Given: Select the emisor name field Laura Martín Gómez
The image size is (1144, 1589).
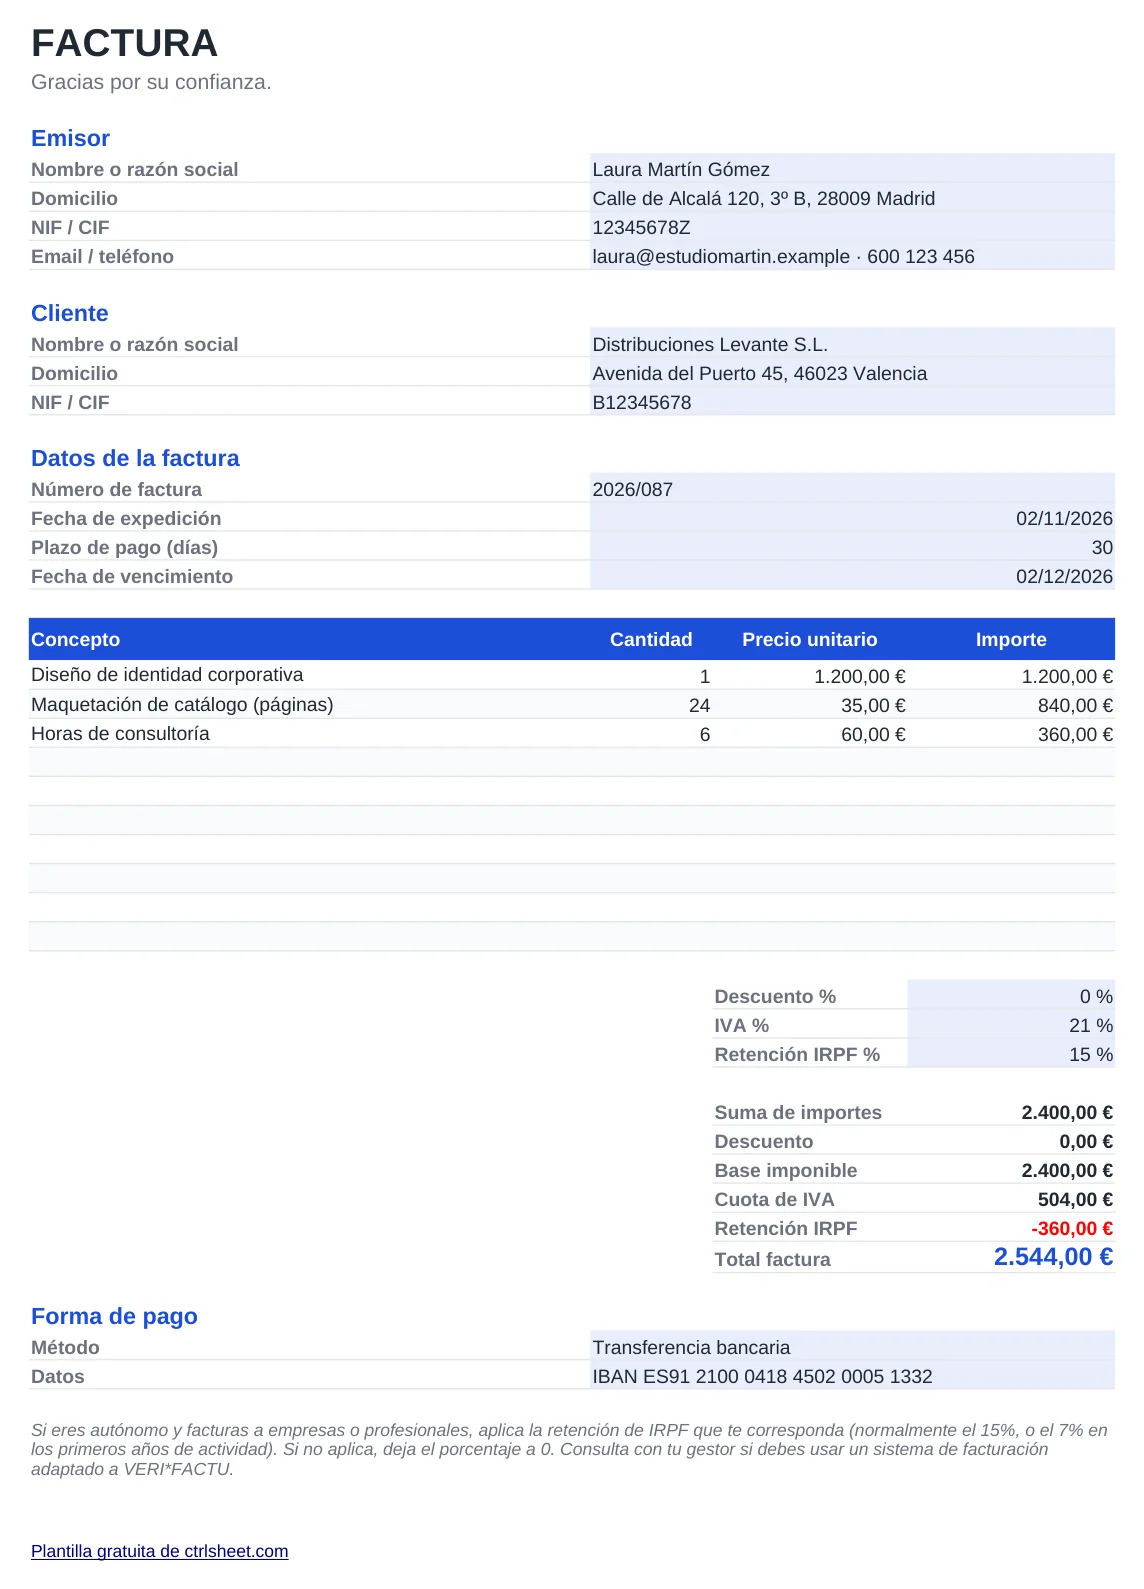Looking at the screenshot, I should click(x=852, y=169).
